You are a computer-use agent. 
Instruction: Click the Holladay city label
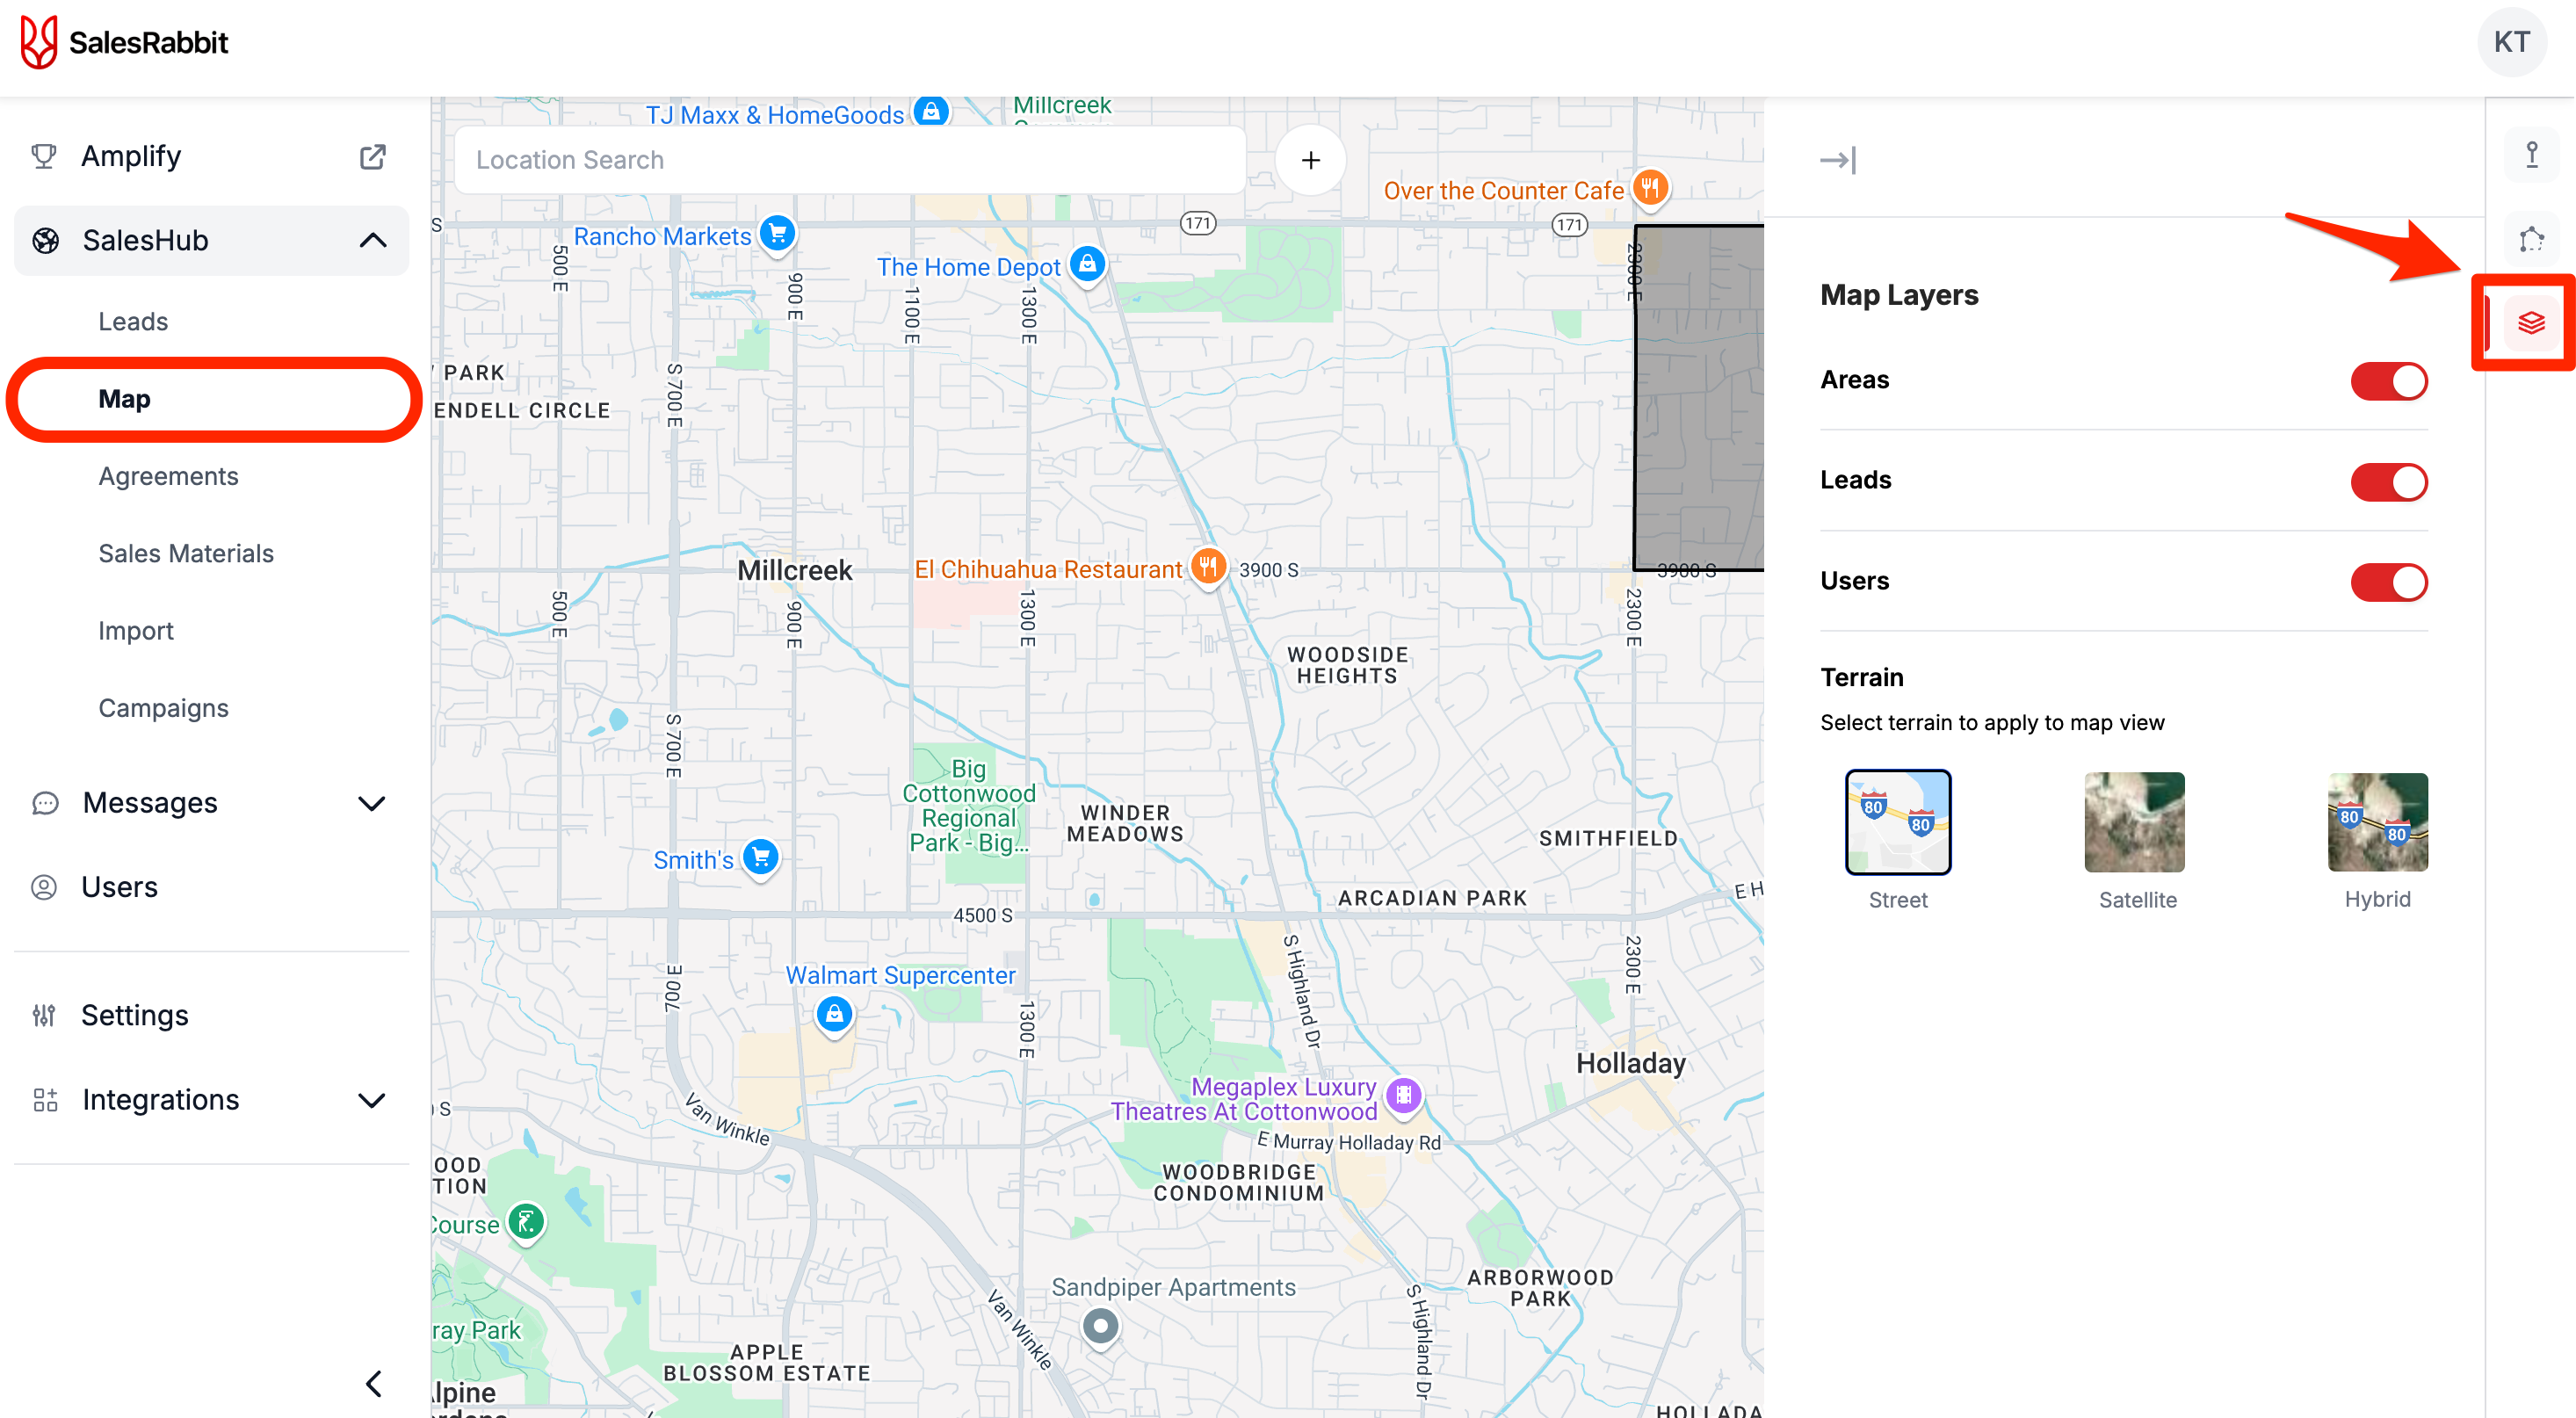point(1631,1063)
